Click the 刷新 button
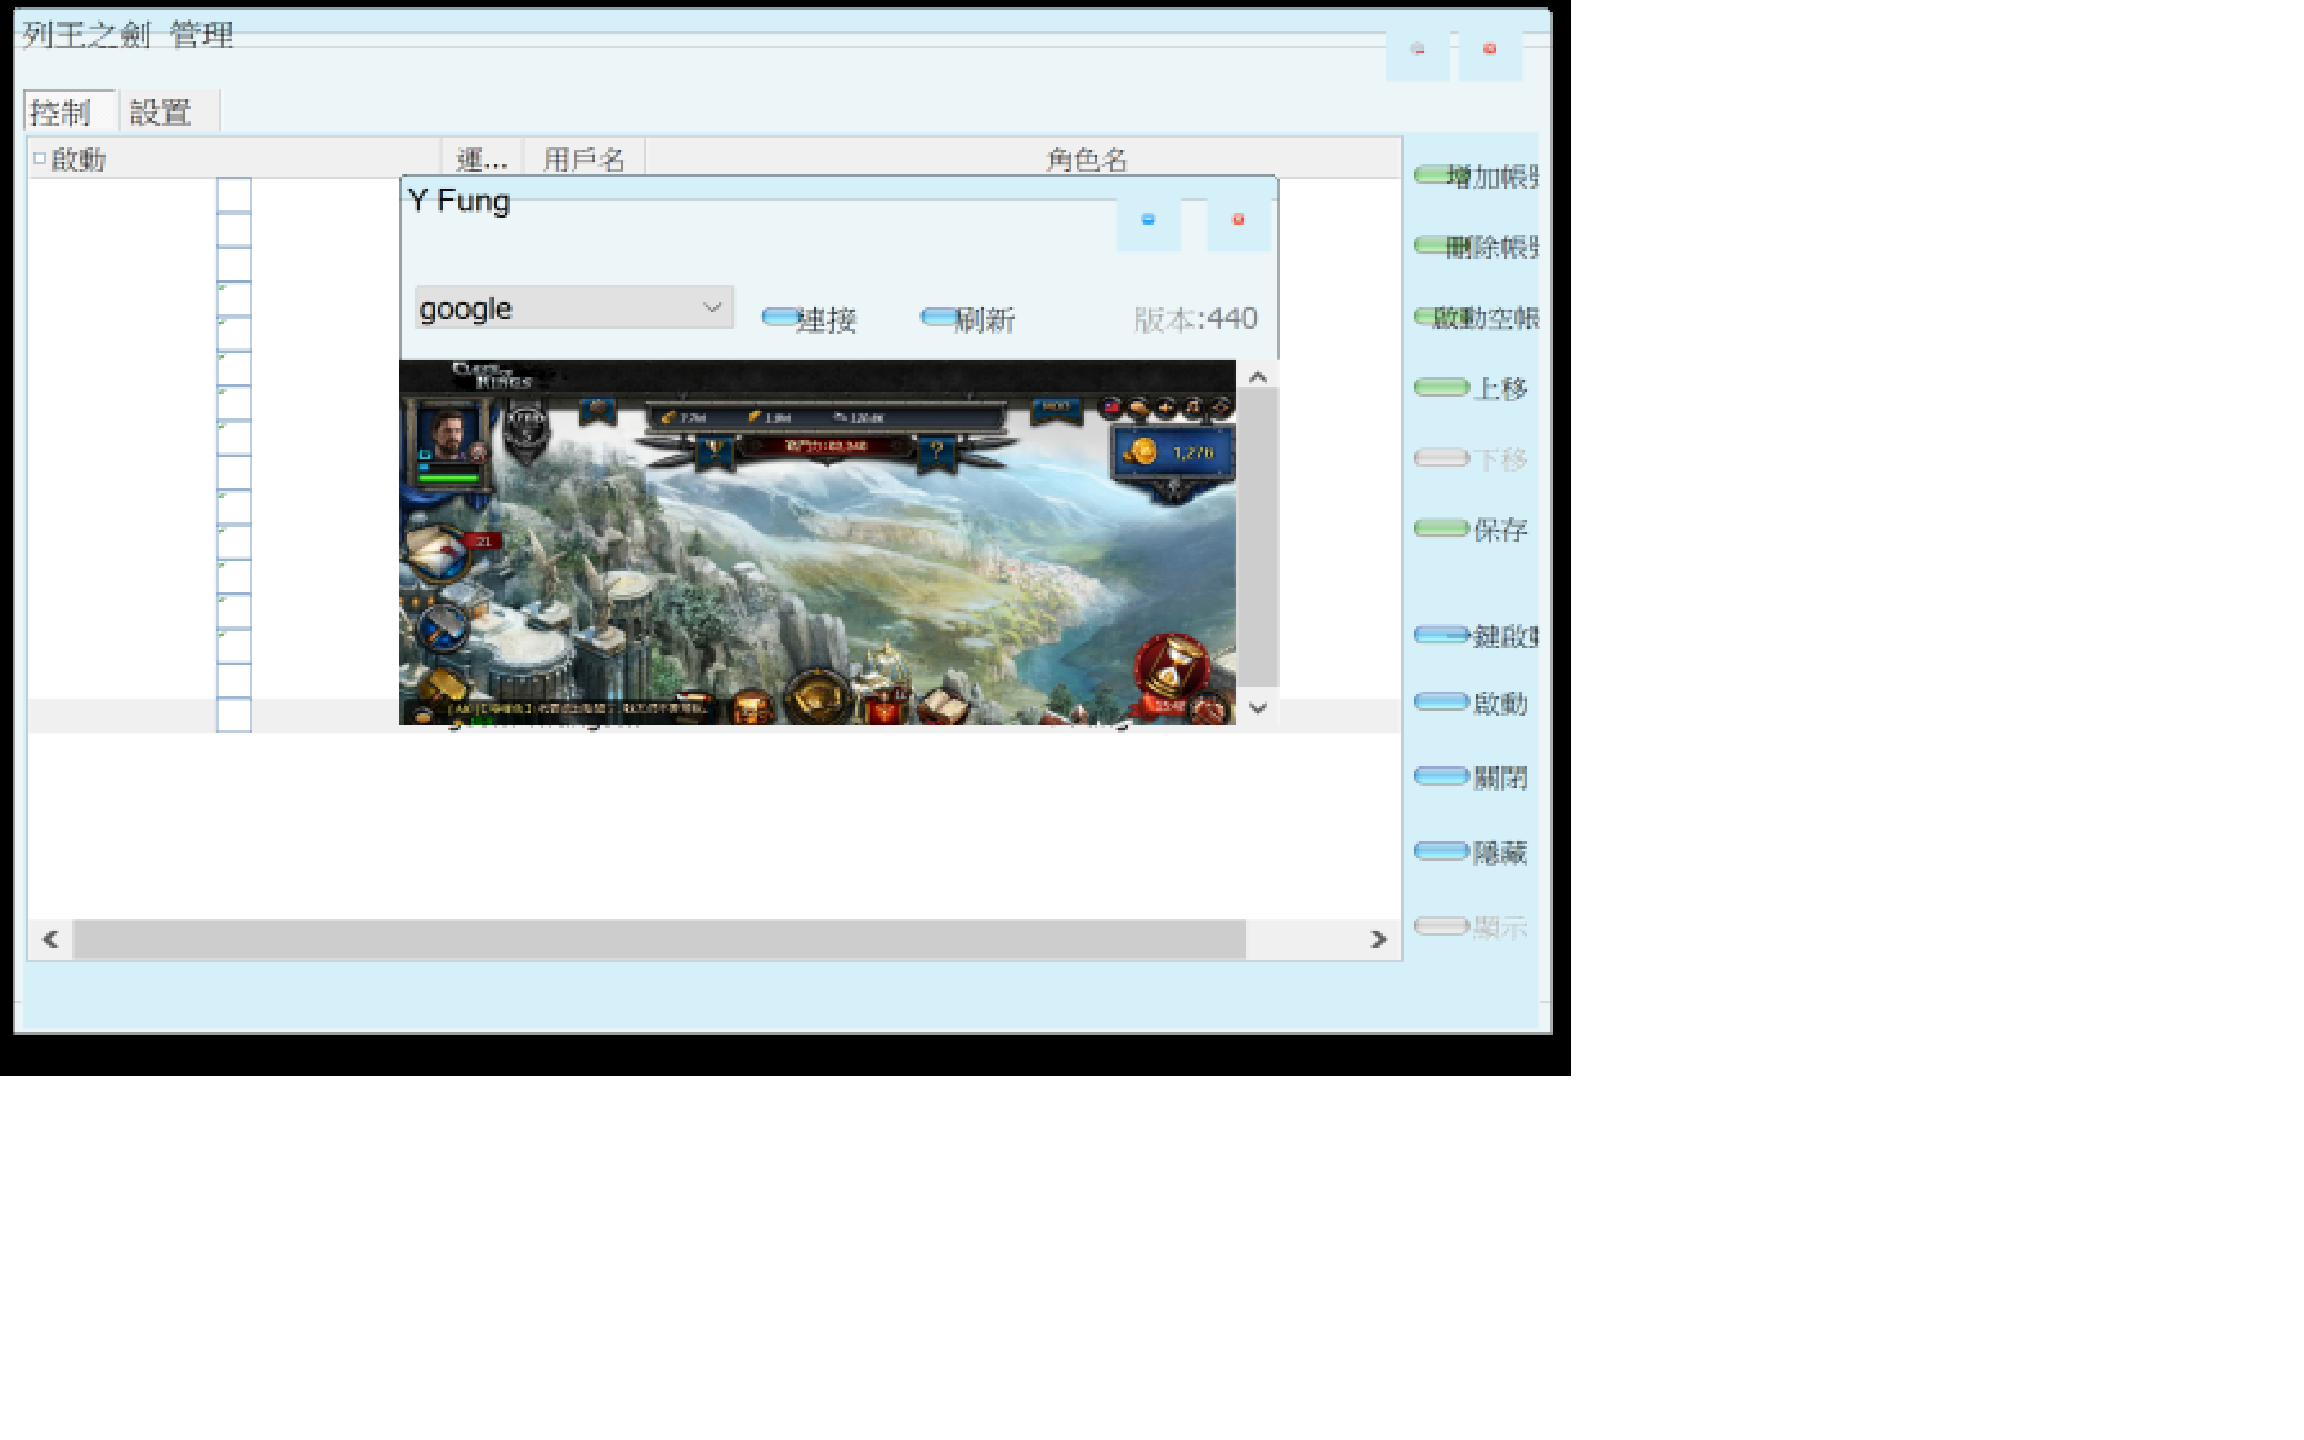2304x1440 pixels. pos(968,319)
